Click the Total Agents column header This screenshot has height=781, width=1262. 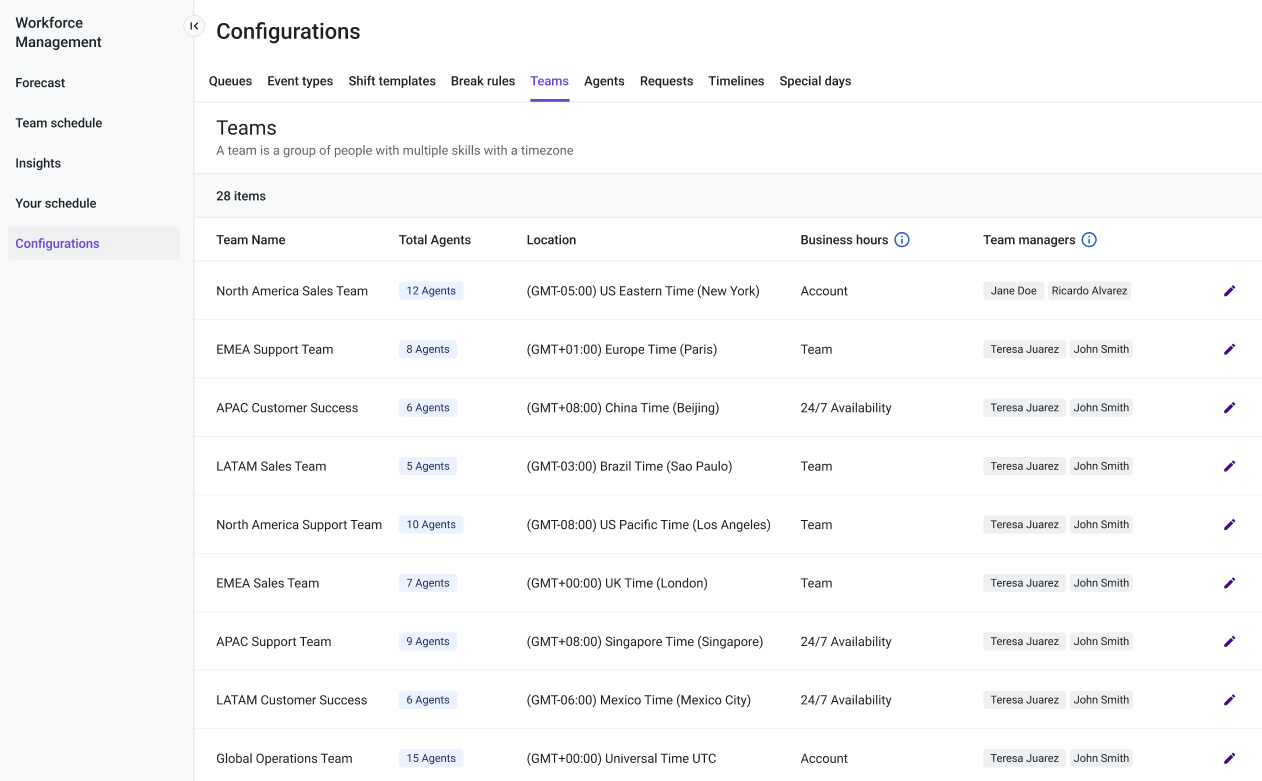point(435,240)
